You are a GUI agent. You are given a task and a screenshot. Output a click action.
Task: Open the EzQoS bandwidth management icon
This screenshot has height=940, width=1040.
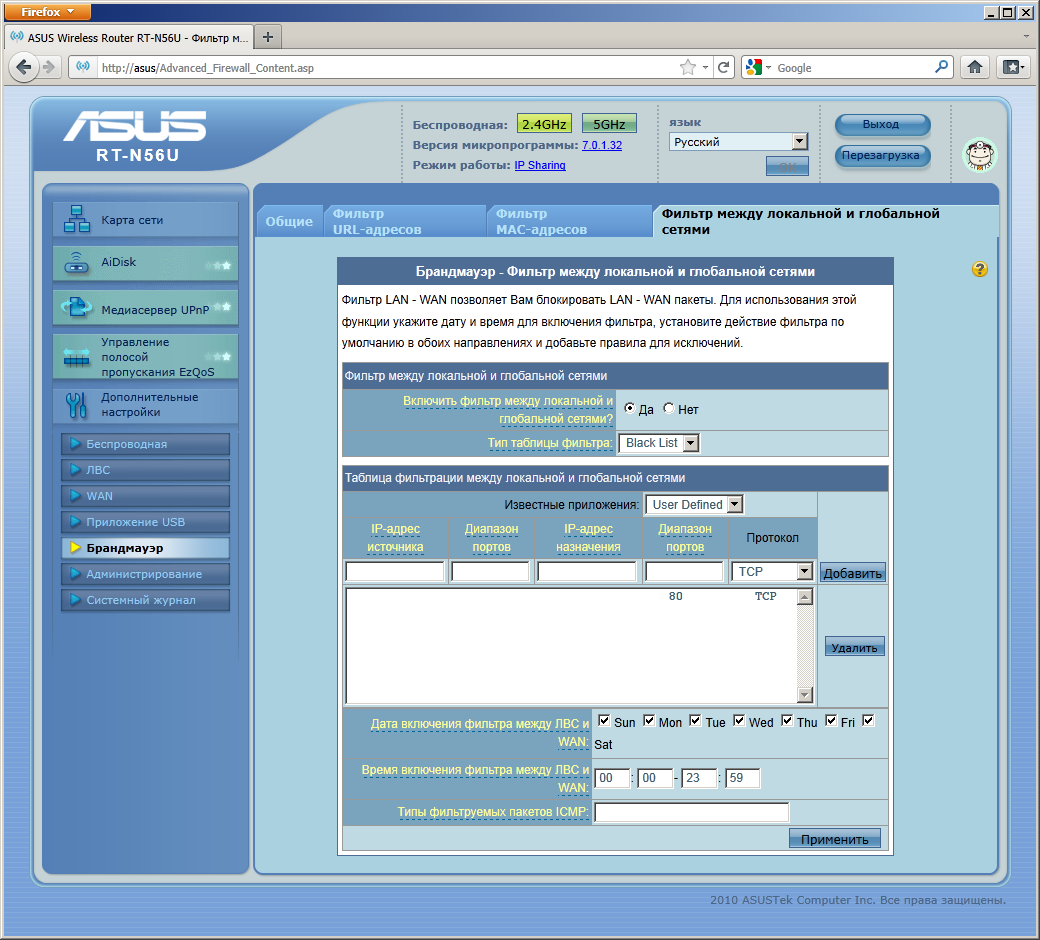[x=77, y=357]
